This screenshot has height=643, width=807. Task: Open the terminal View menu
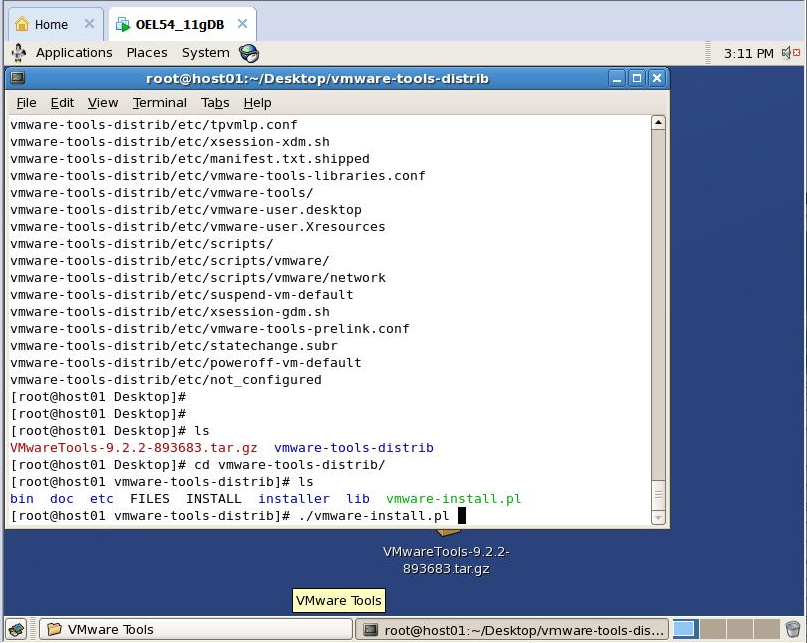103,103
